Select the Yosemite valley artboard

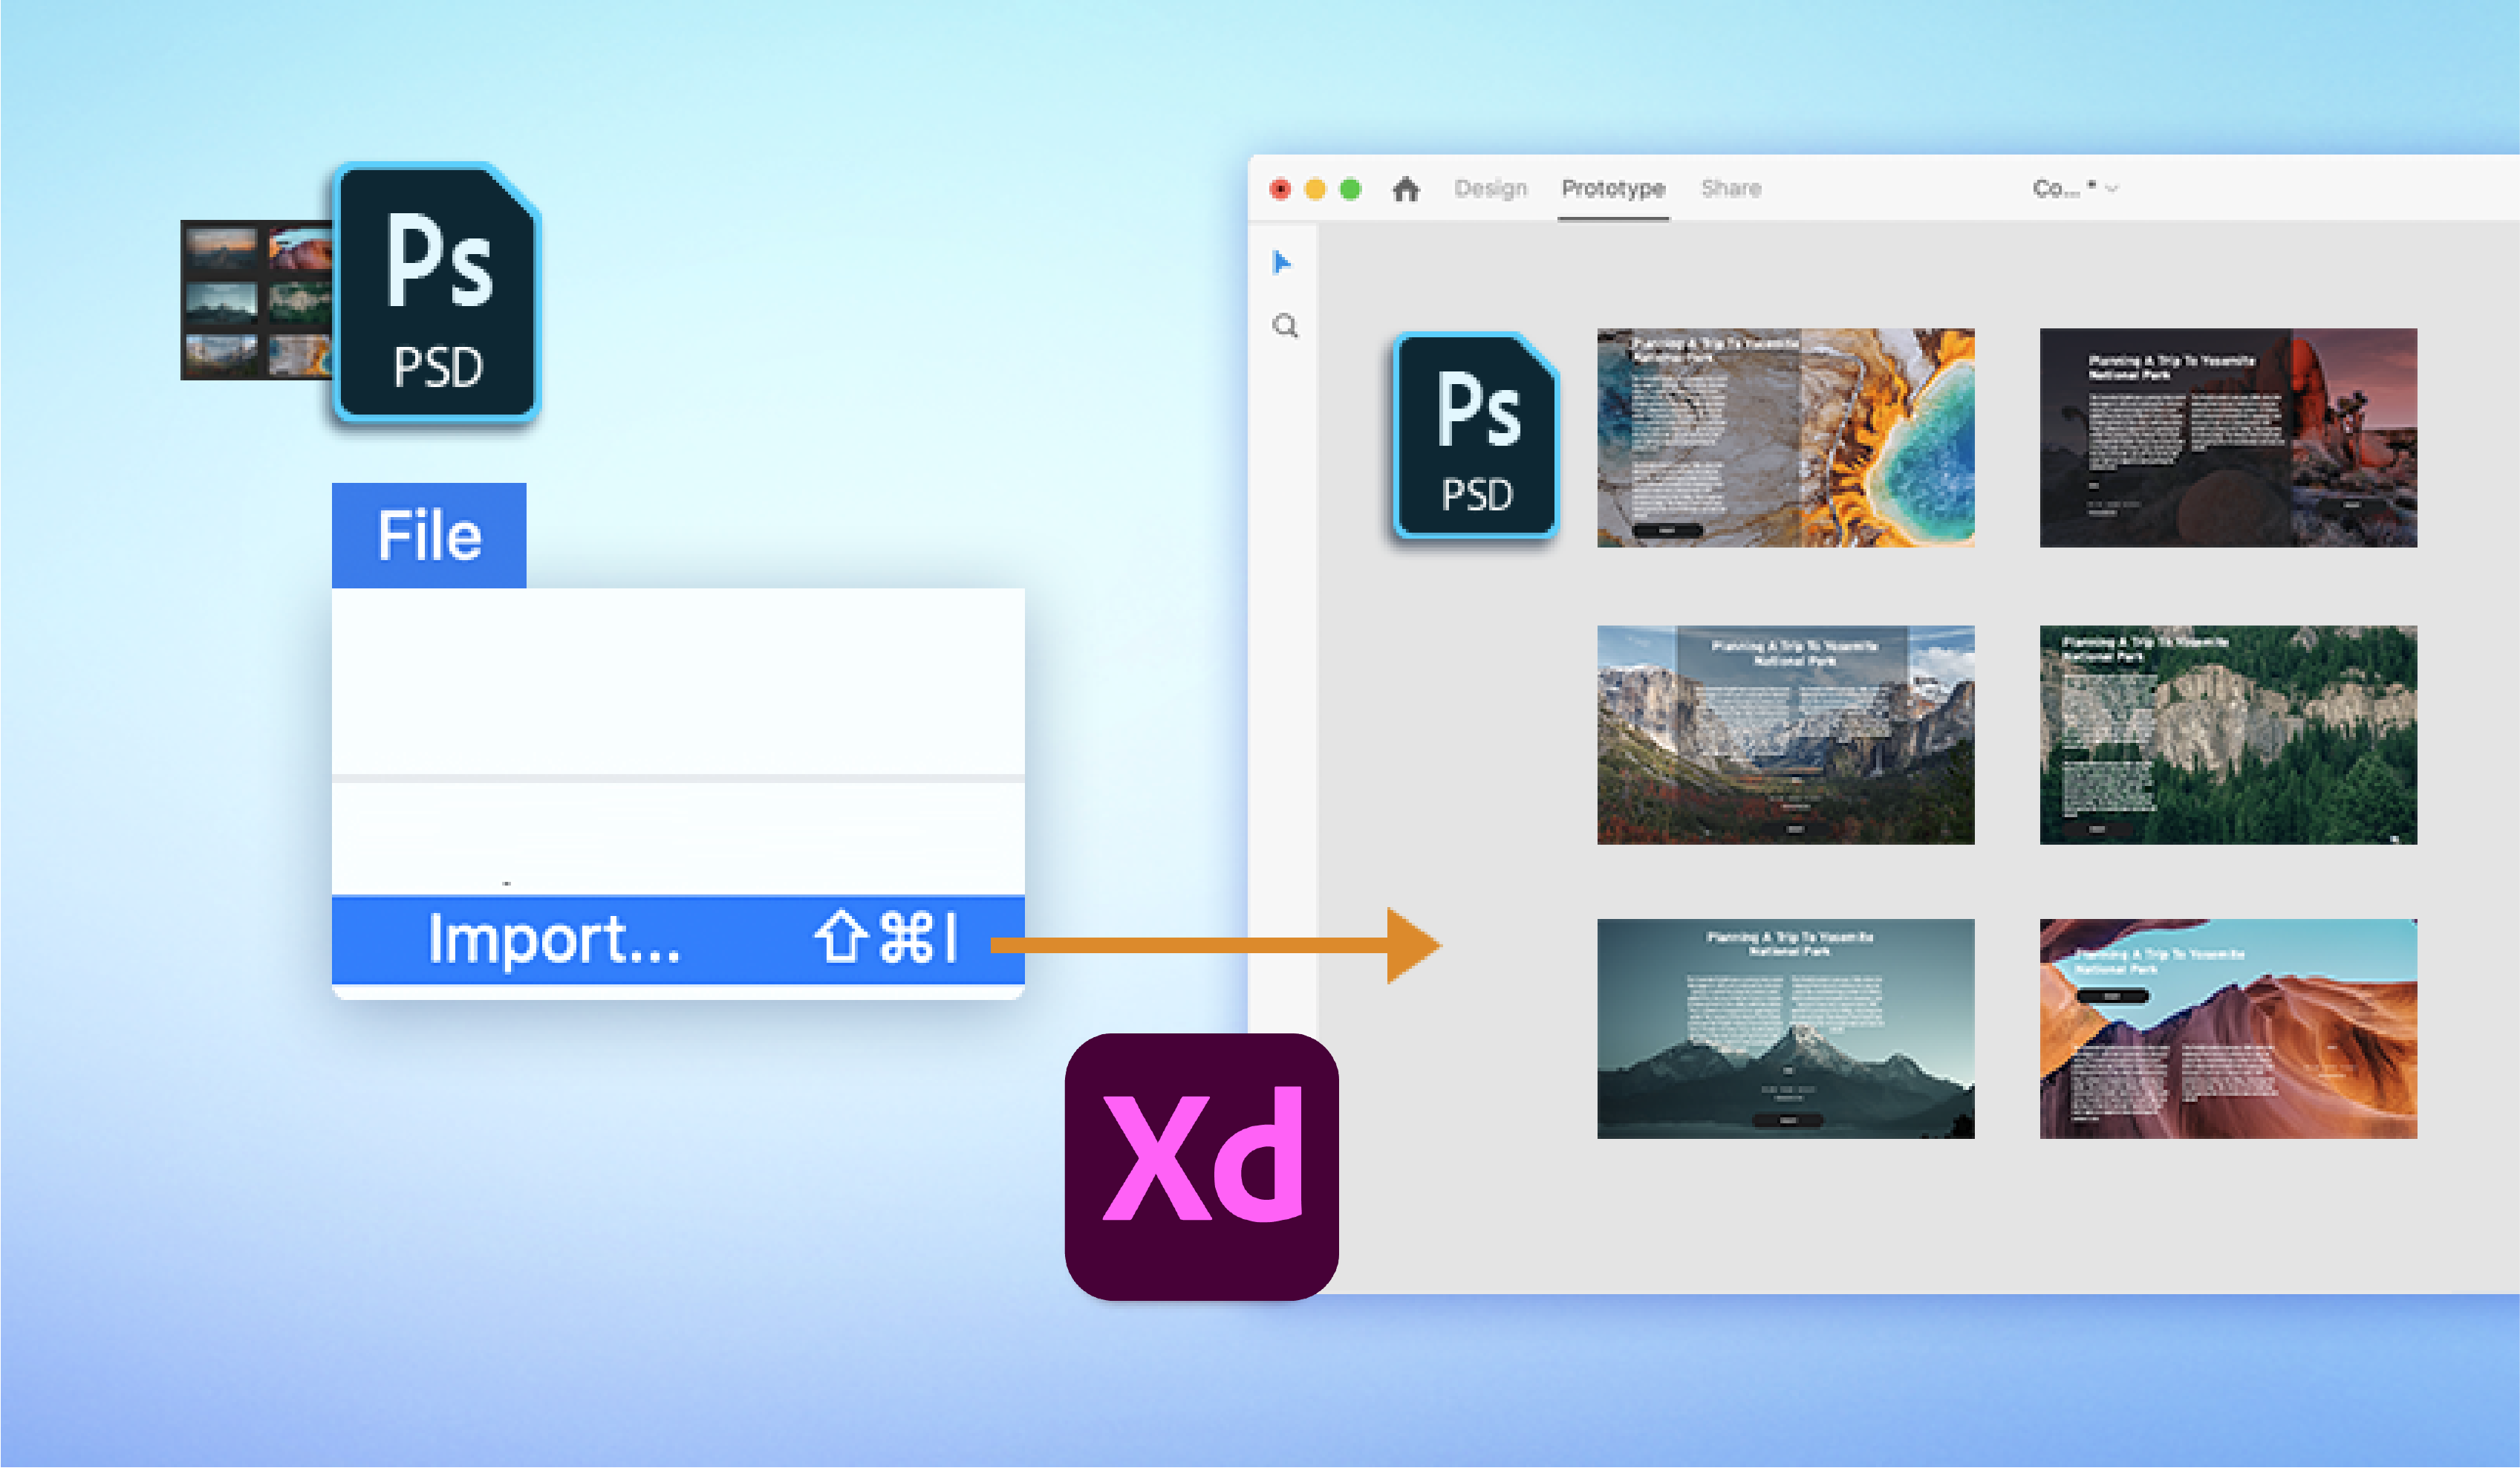click(x=1785, y=735)
